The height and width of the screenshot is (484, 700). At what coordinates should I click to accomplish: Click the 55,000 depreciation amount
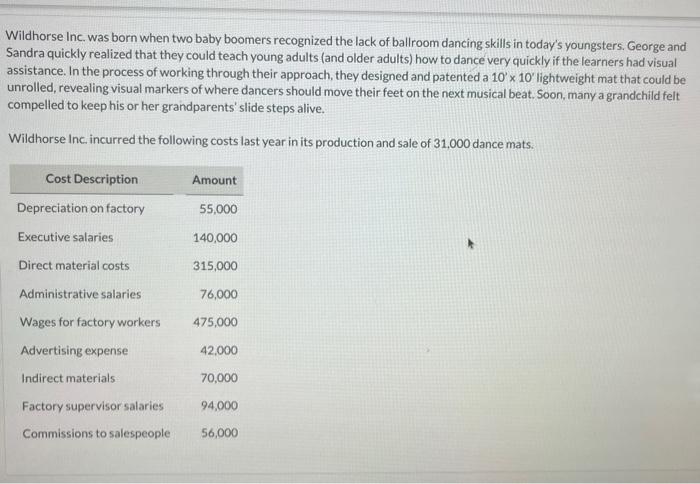pos(218,209)
